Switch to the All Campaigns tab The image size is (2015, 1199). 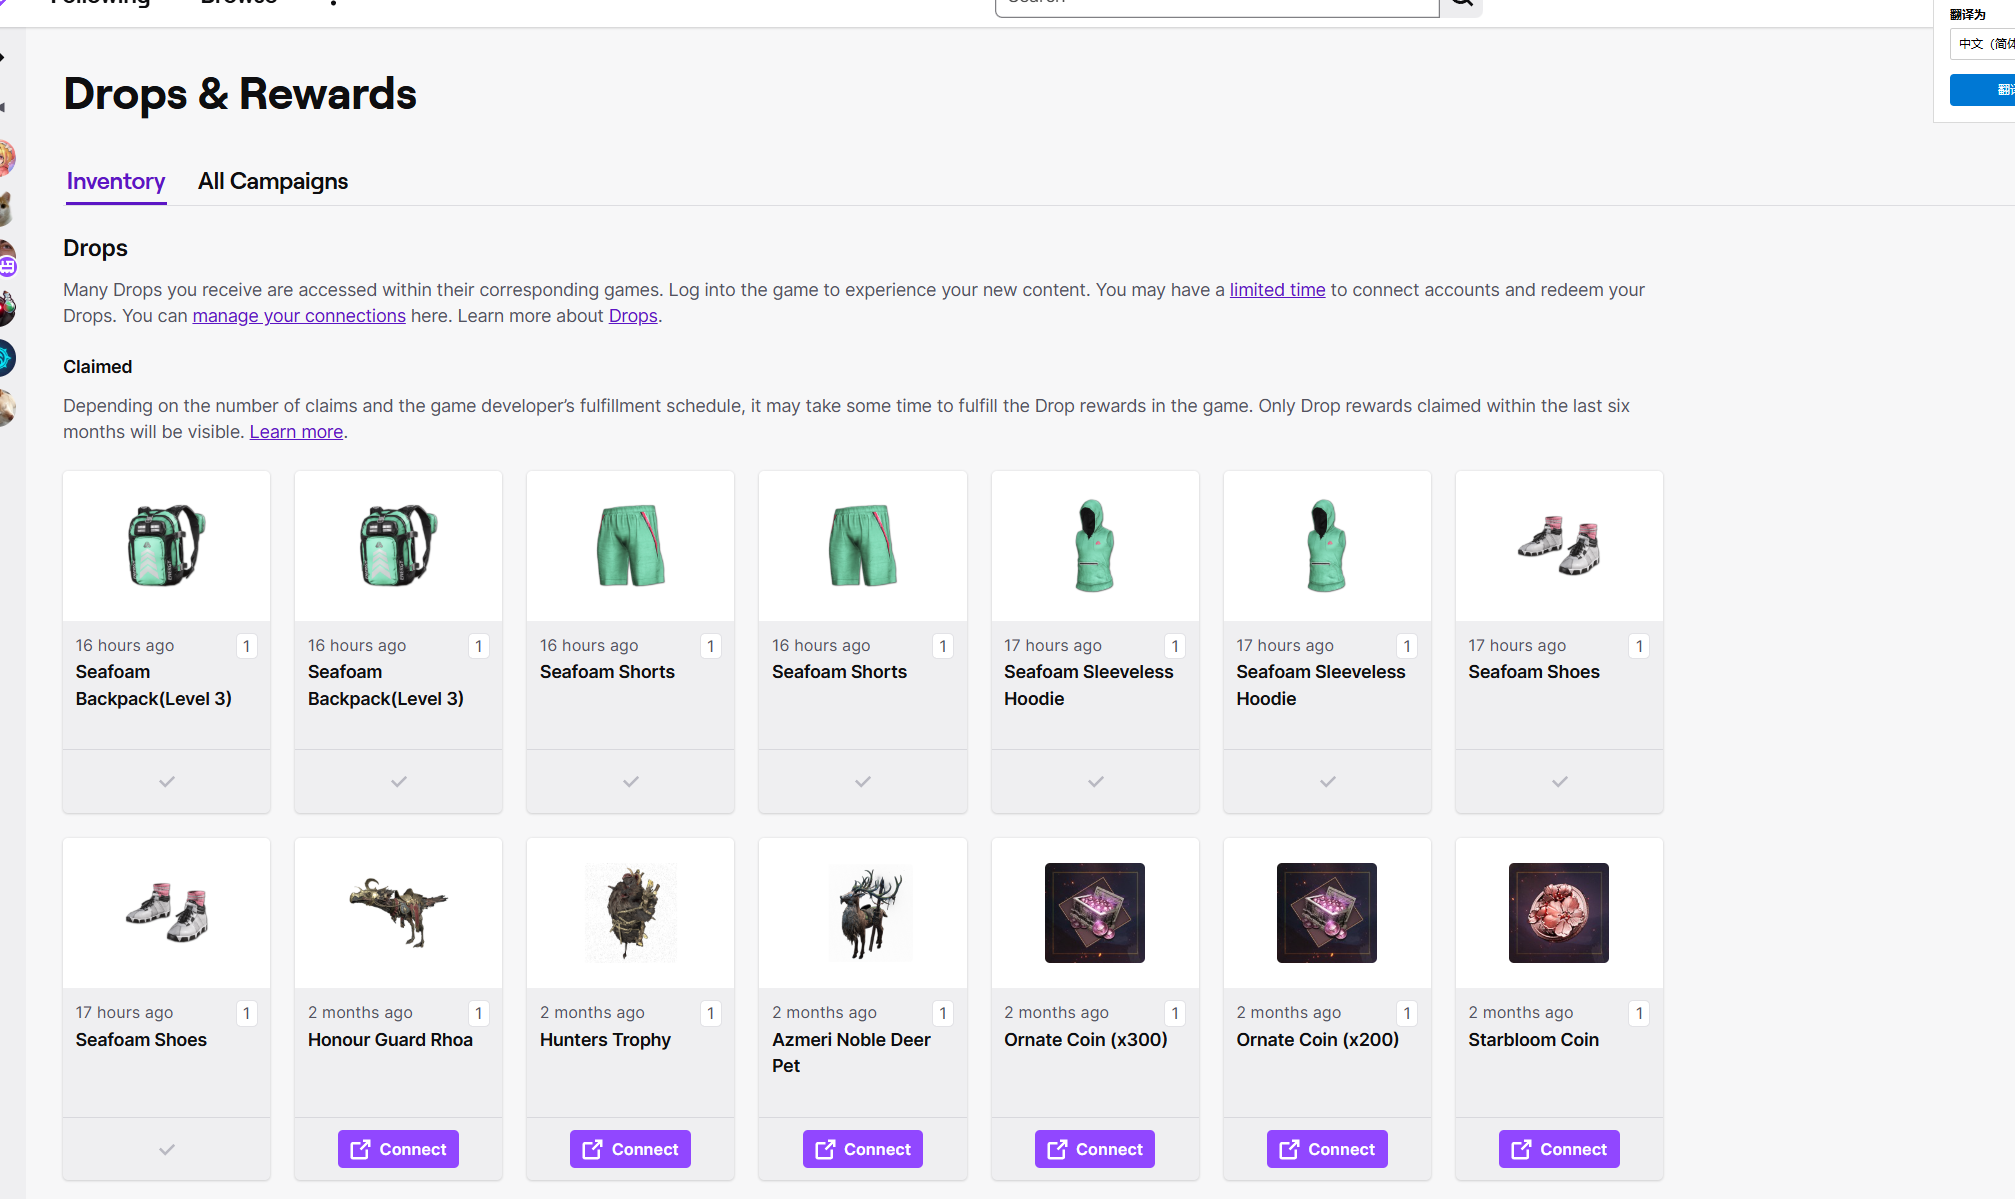[272, 181]
